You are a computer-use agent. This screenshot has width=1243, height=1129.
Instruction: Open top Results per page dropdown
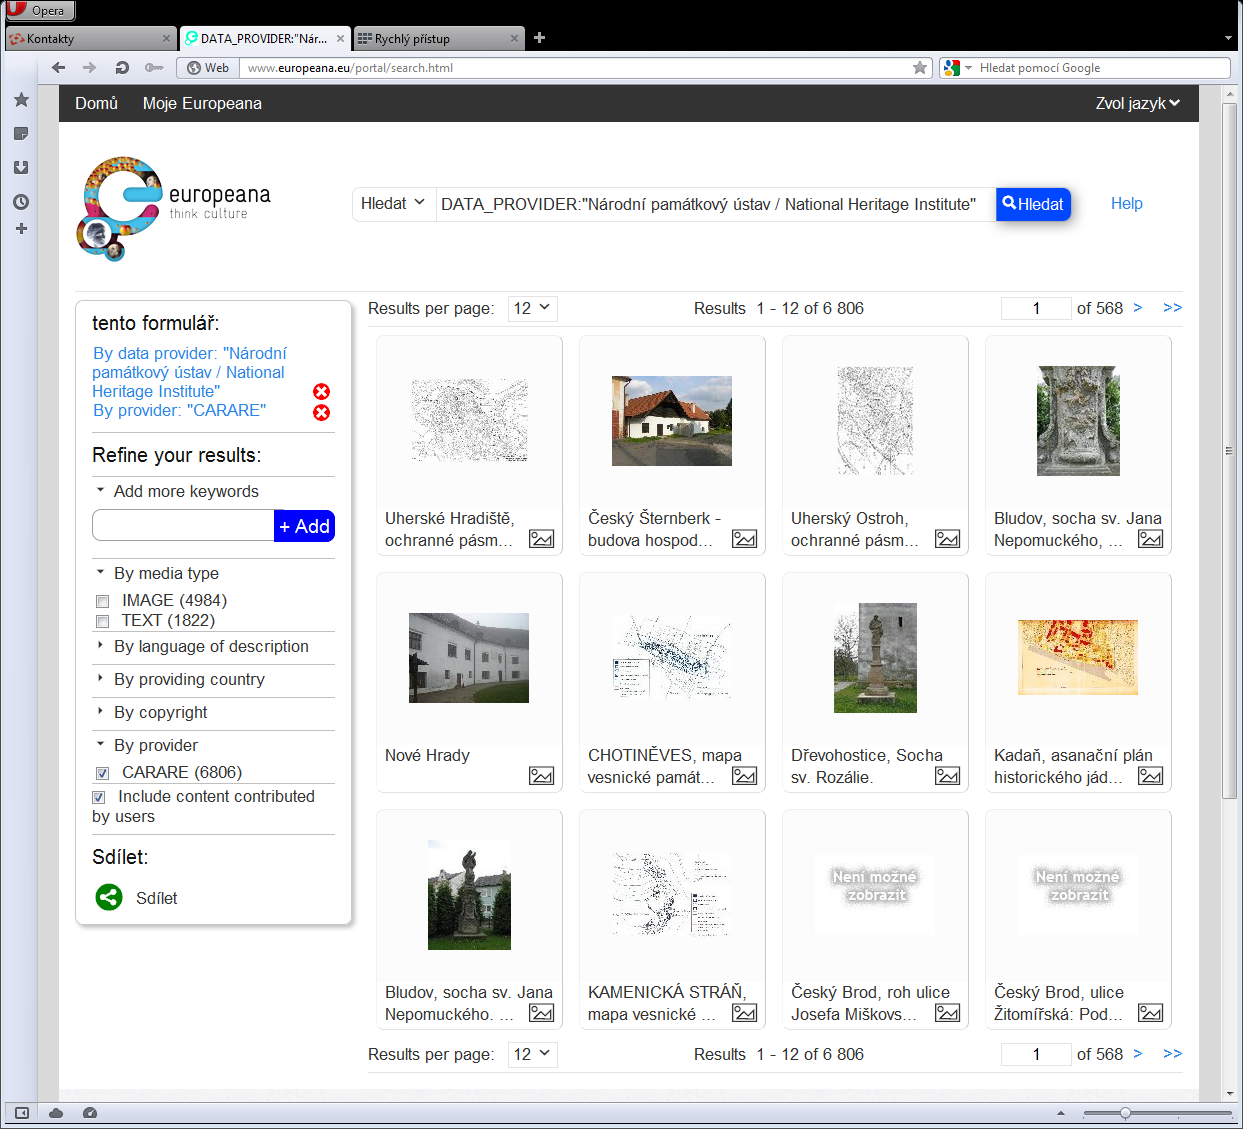click(533, 309)
